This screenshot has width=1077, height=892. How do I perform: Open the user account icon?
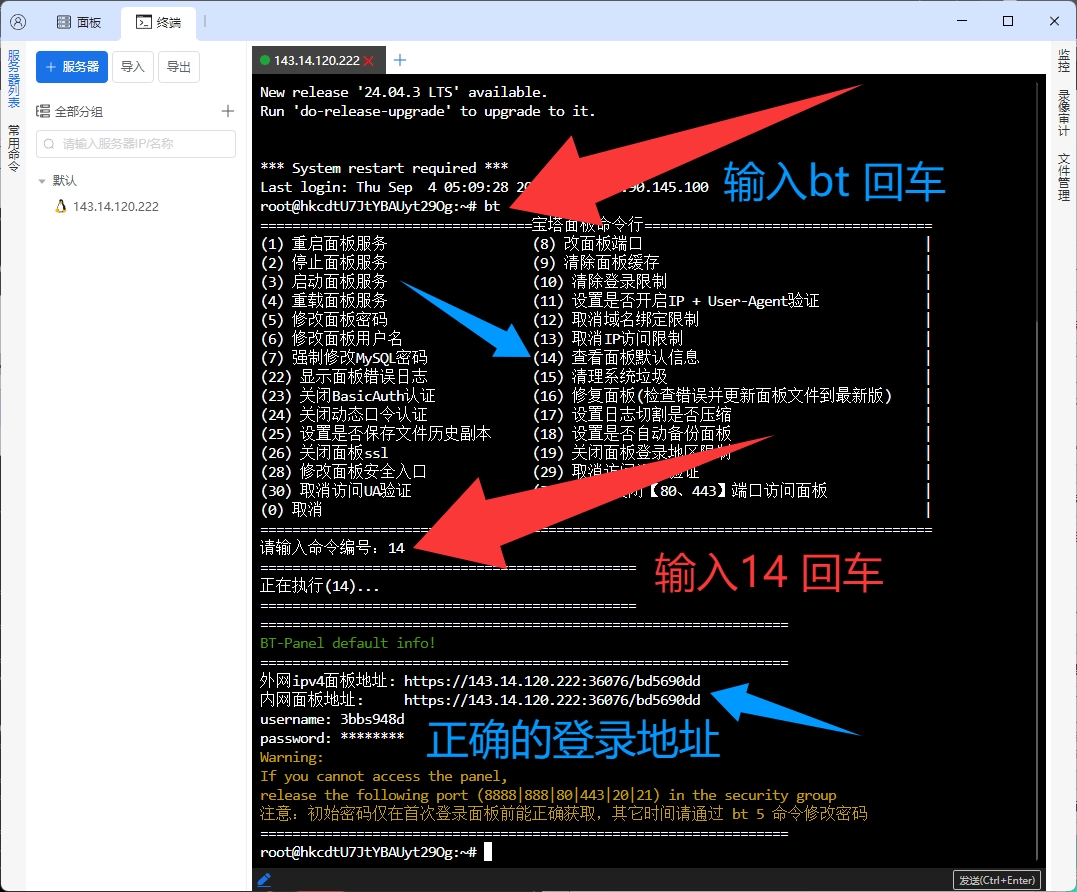pyautogui.click(x=19, y=22)
